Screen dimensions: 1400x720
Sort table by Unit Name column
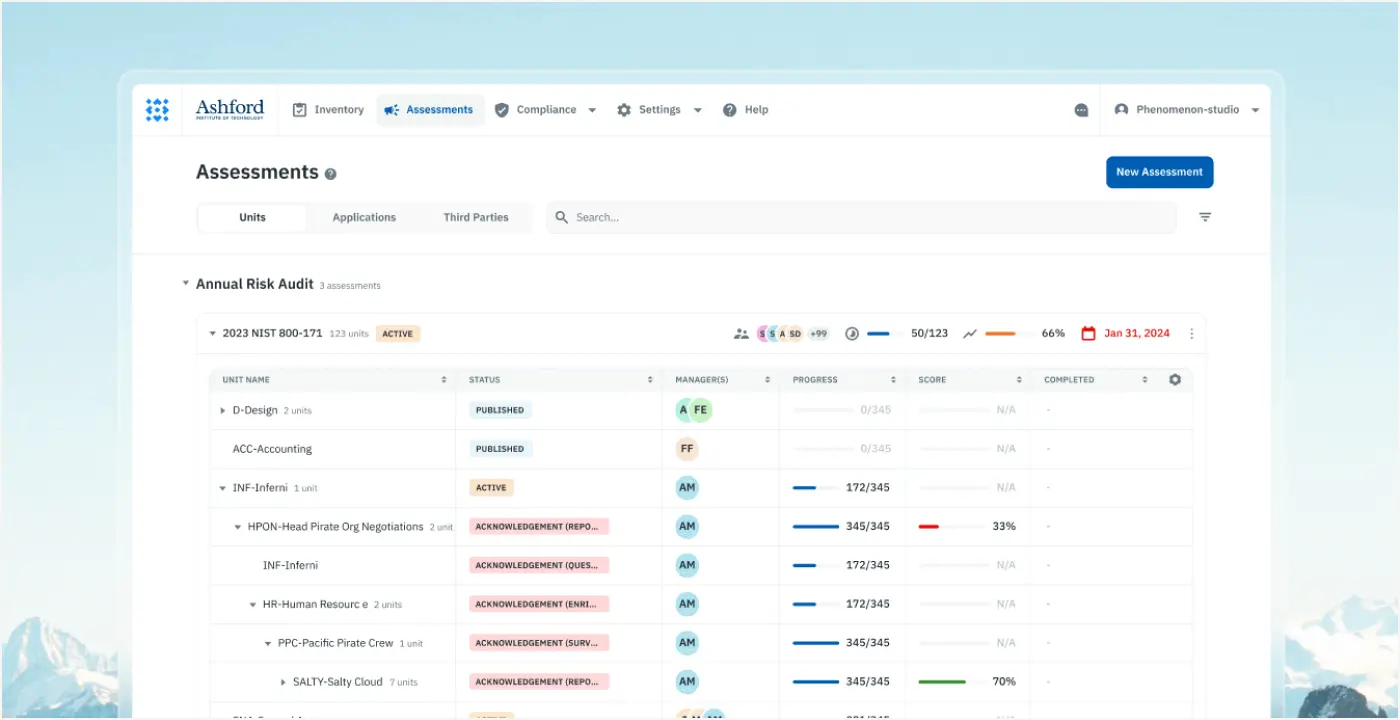[444, 380]
